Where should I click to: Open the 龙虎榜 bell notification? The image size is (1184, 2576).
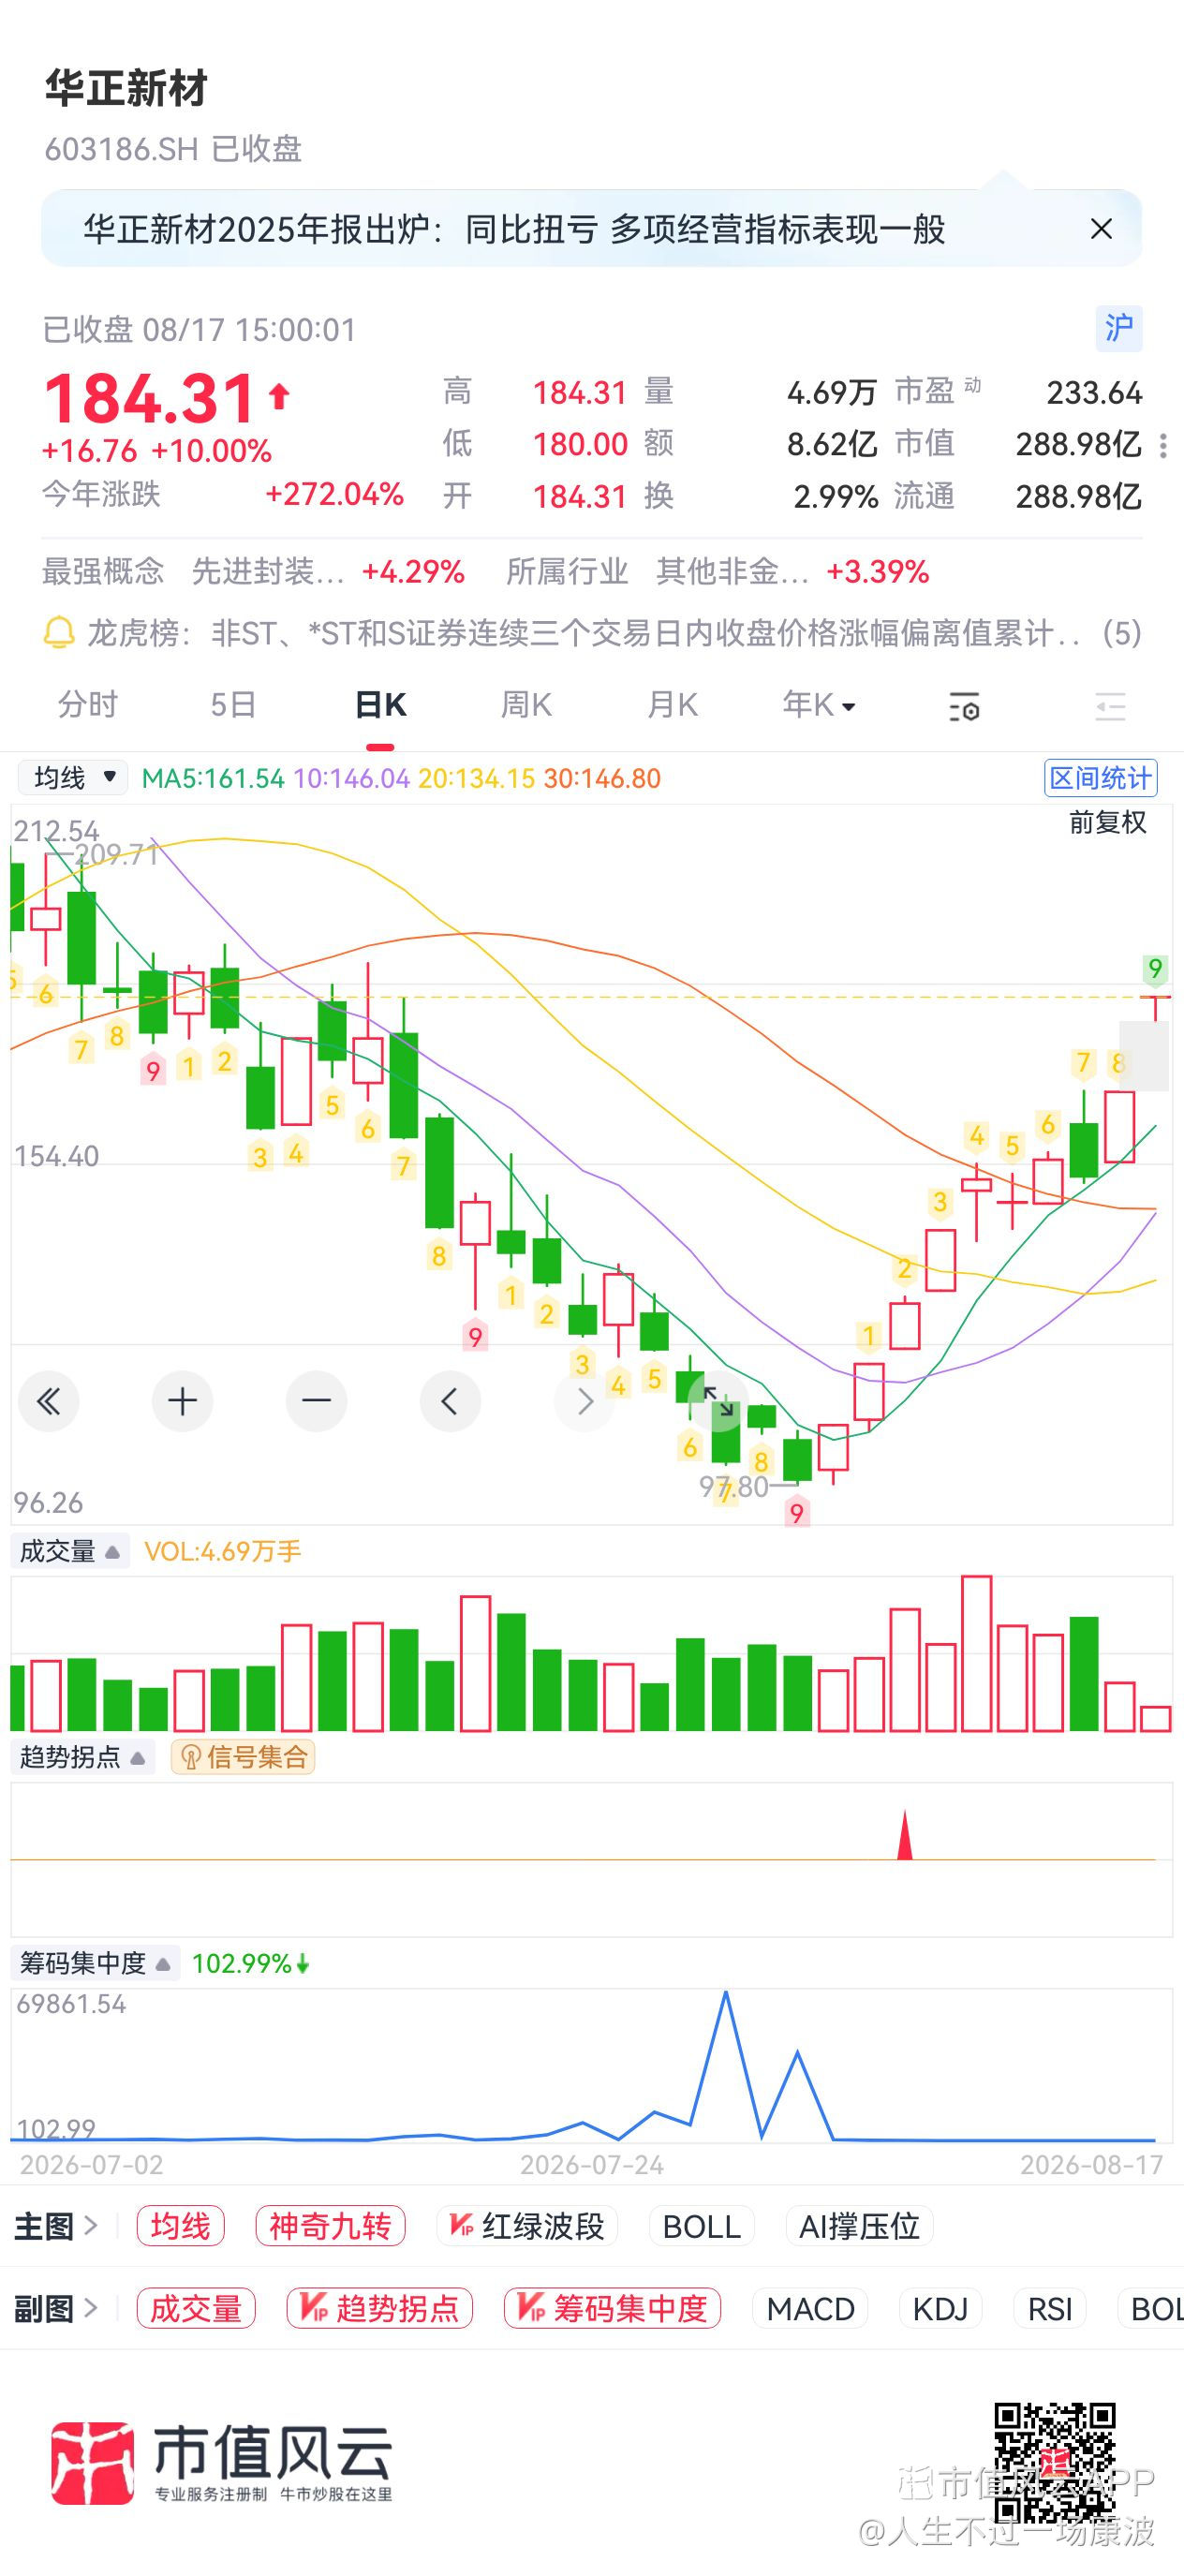click(59, 633)
